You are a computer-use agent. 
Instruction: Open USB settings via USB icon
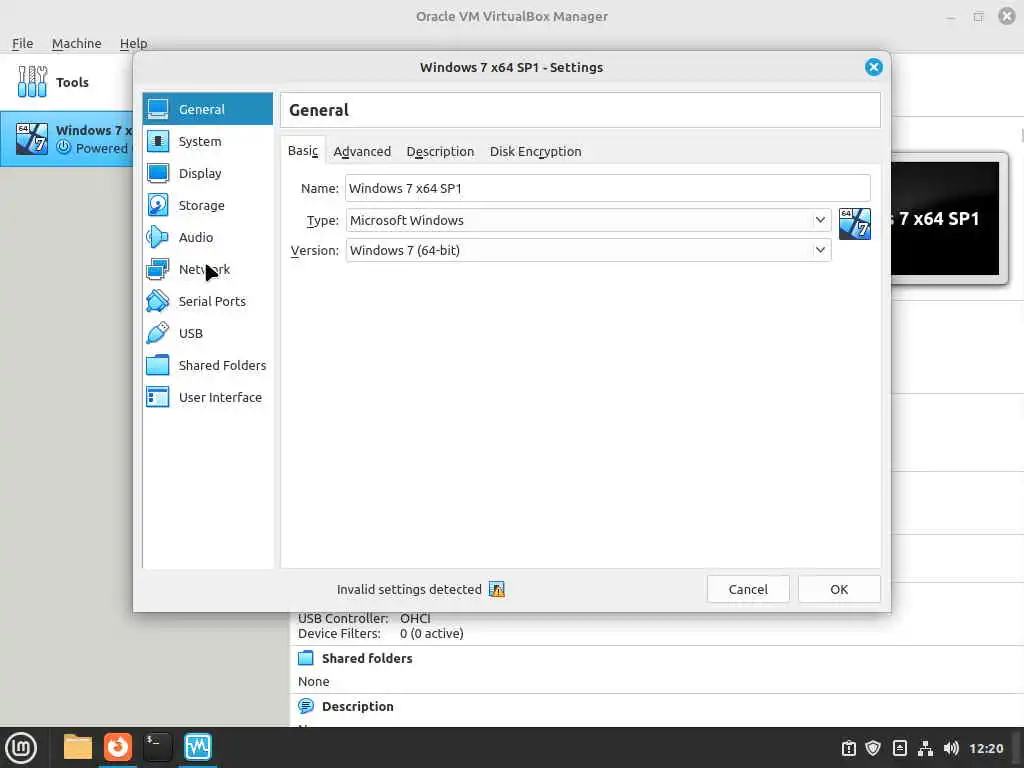click(x=157, y=333)
